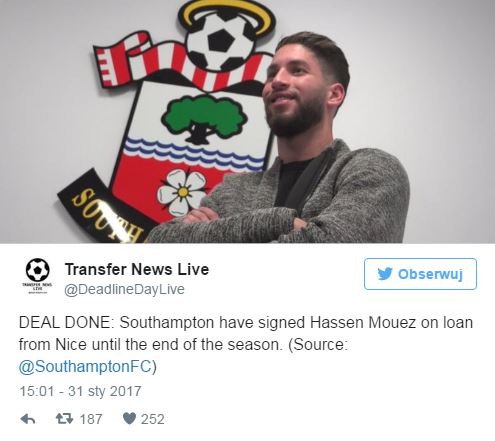Open the @SouthamptonFC mention link
The height and width of the screenshot is (441, 495).
tap(85, 367)
